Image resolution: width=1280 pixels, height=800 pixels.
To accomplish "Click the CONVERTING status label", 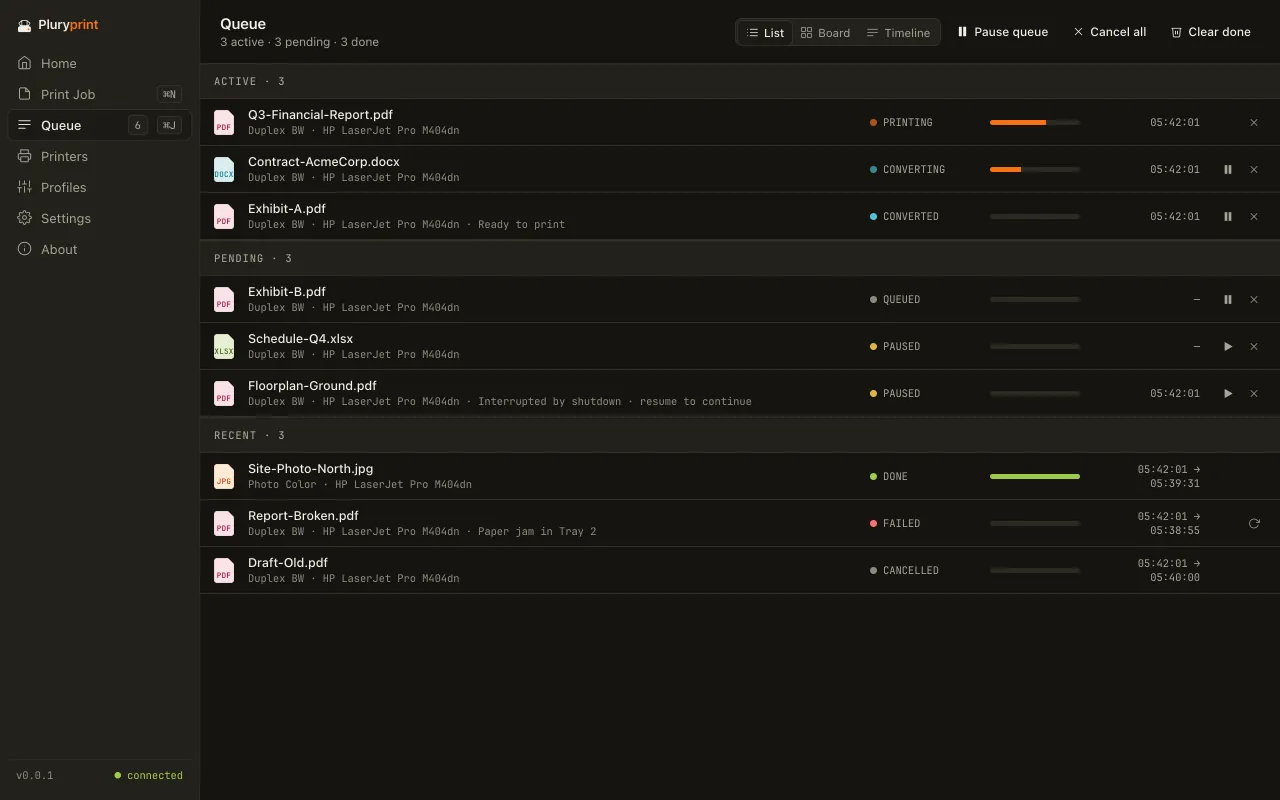I will click(x=914, y=169).
